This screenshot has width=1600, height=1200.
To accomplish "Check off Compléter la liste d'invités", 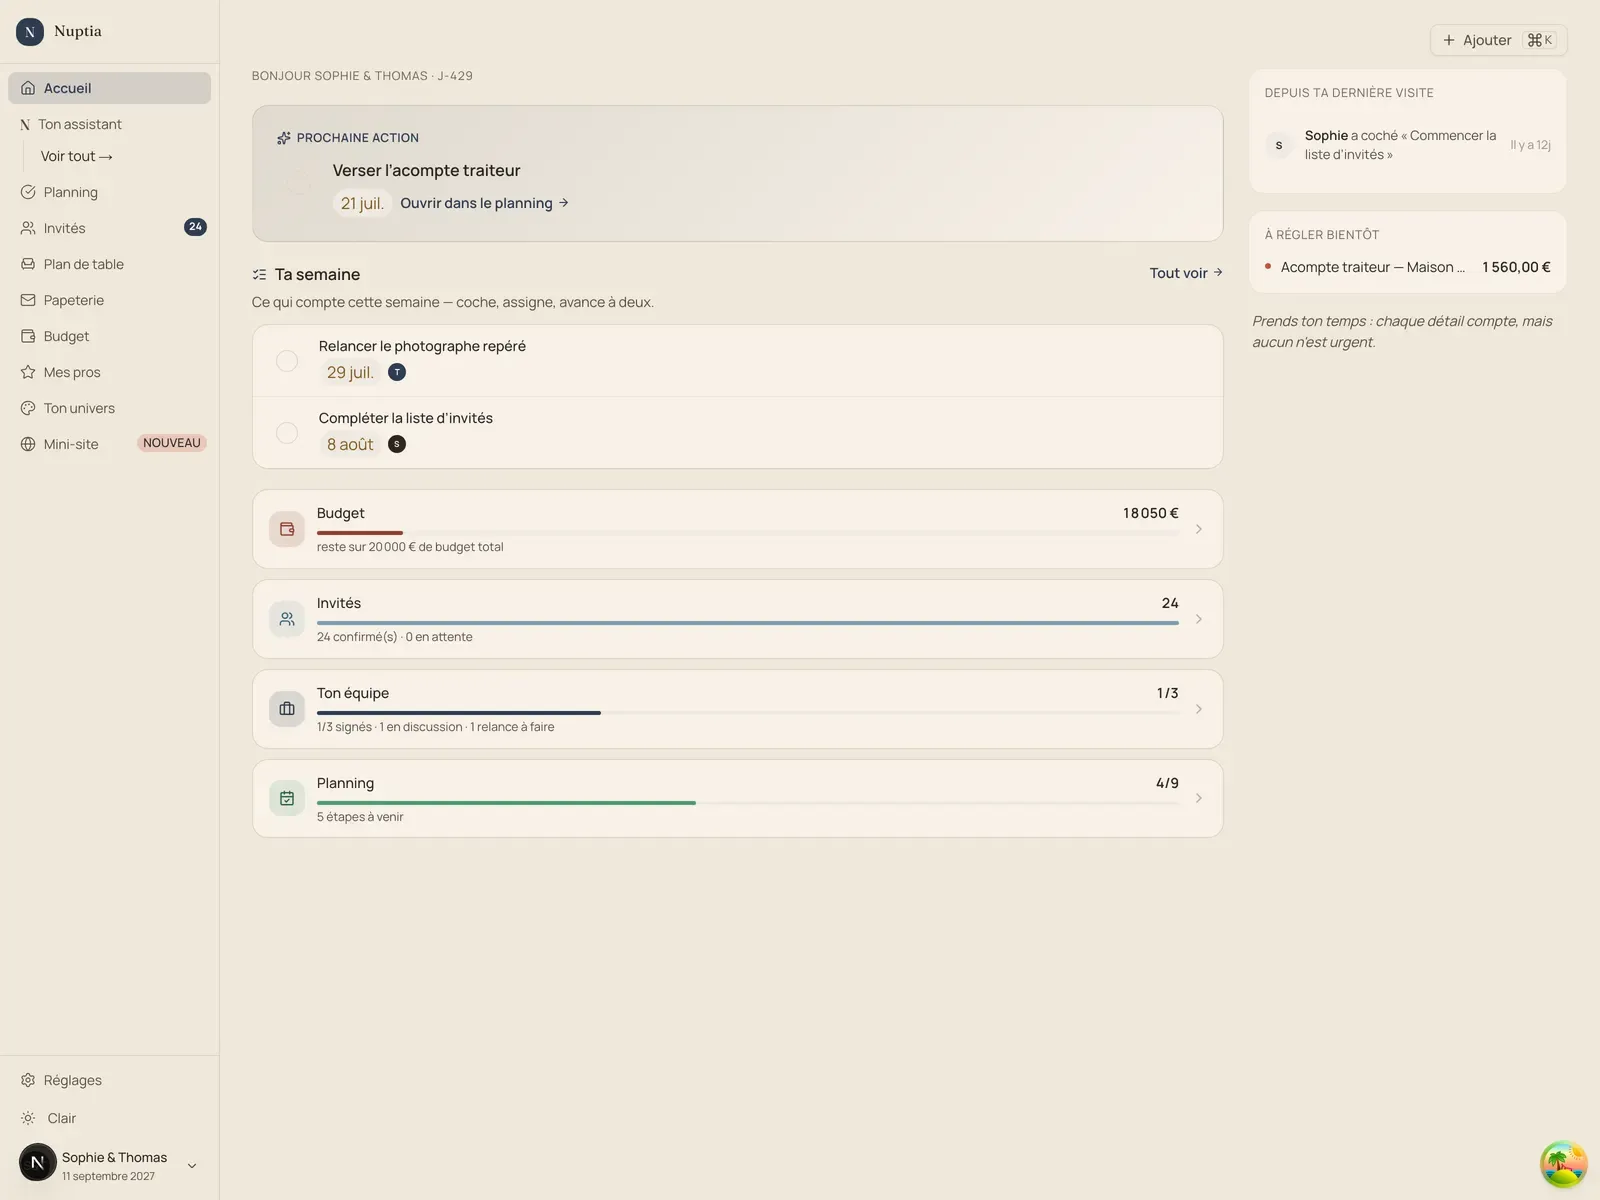I will 287,433.
